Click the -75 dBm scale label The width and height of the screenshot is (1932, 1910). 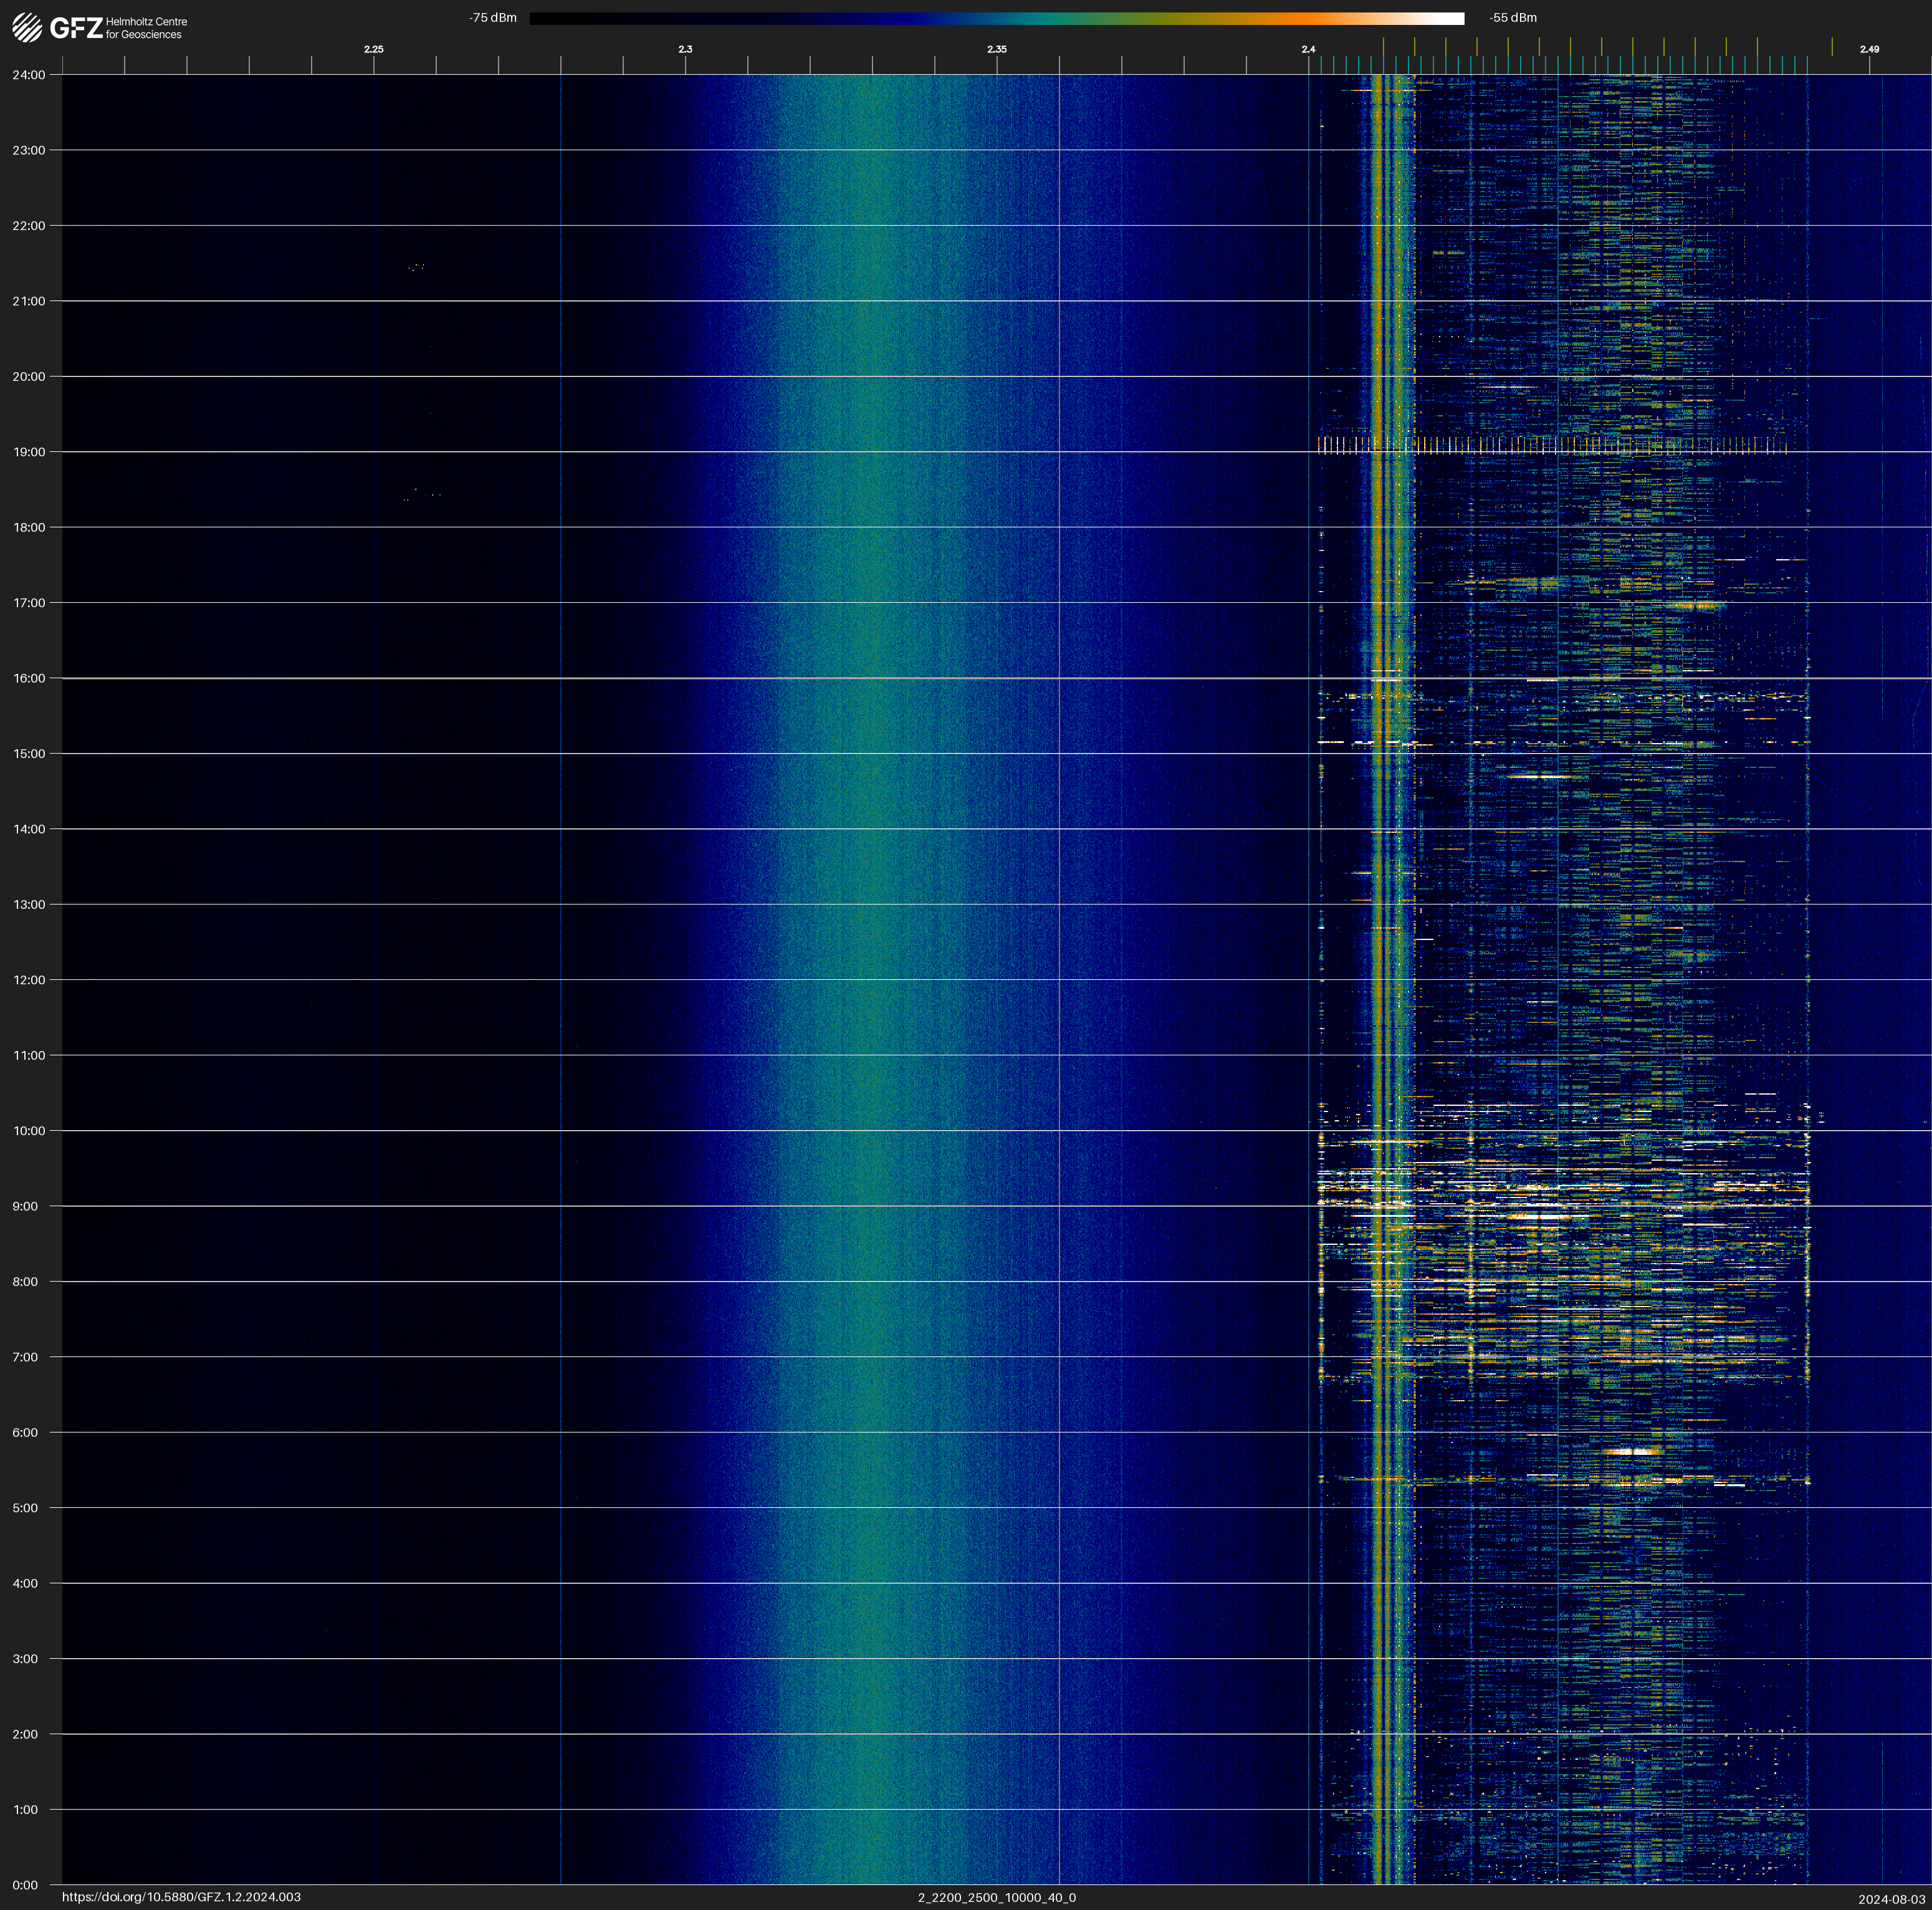coord(493,18)
